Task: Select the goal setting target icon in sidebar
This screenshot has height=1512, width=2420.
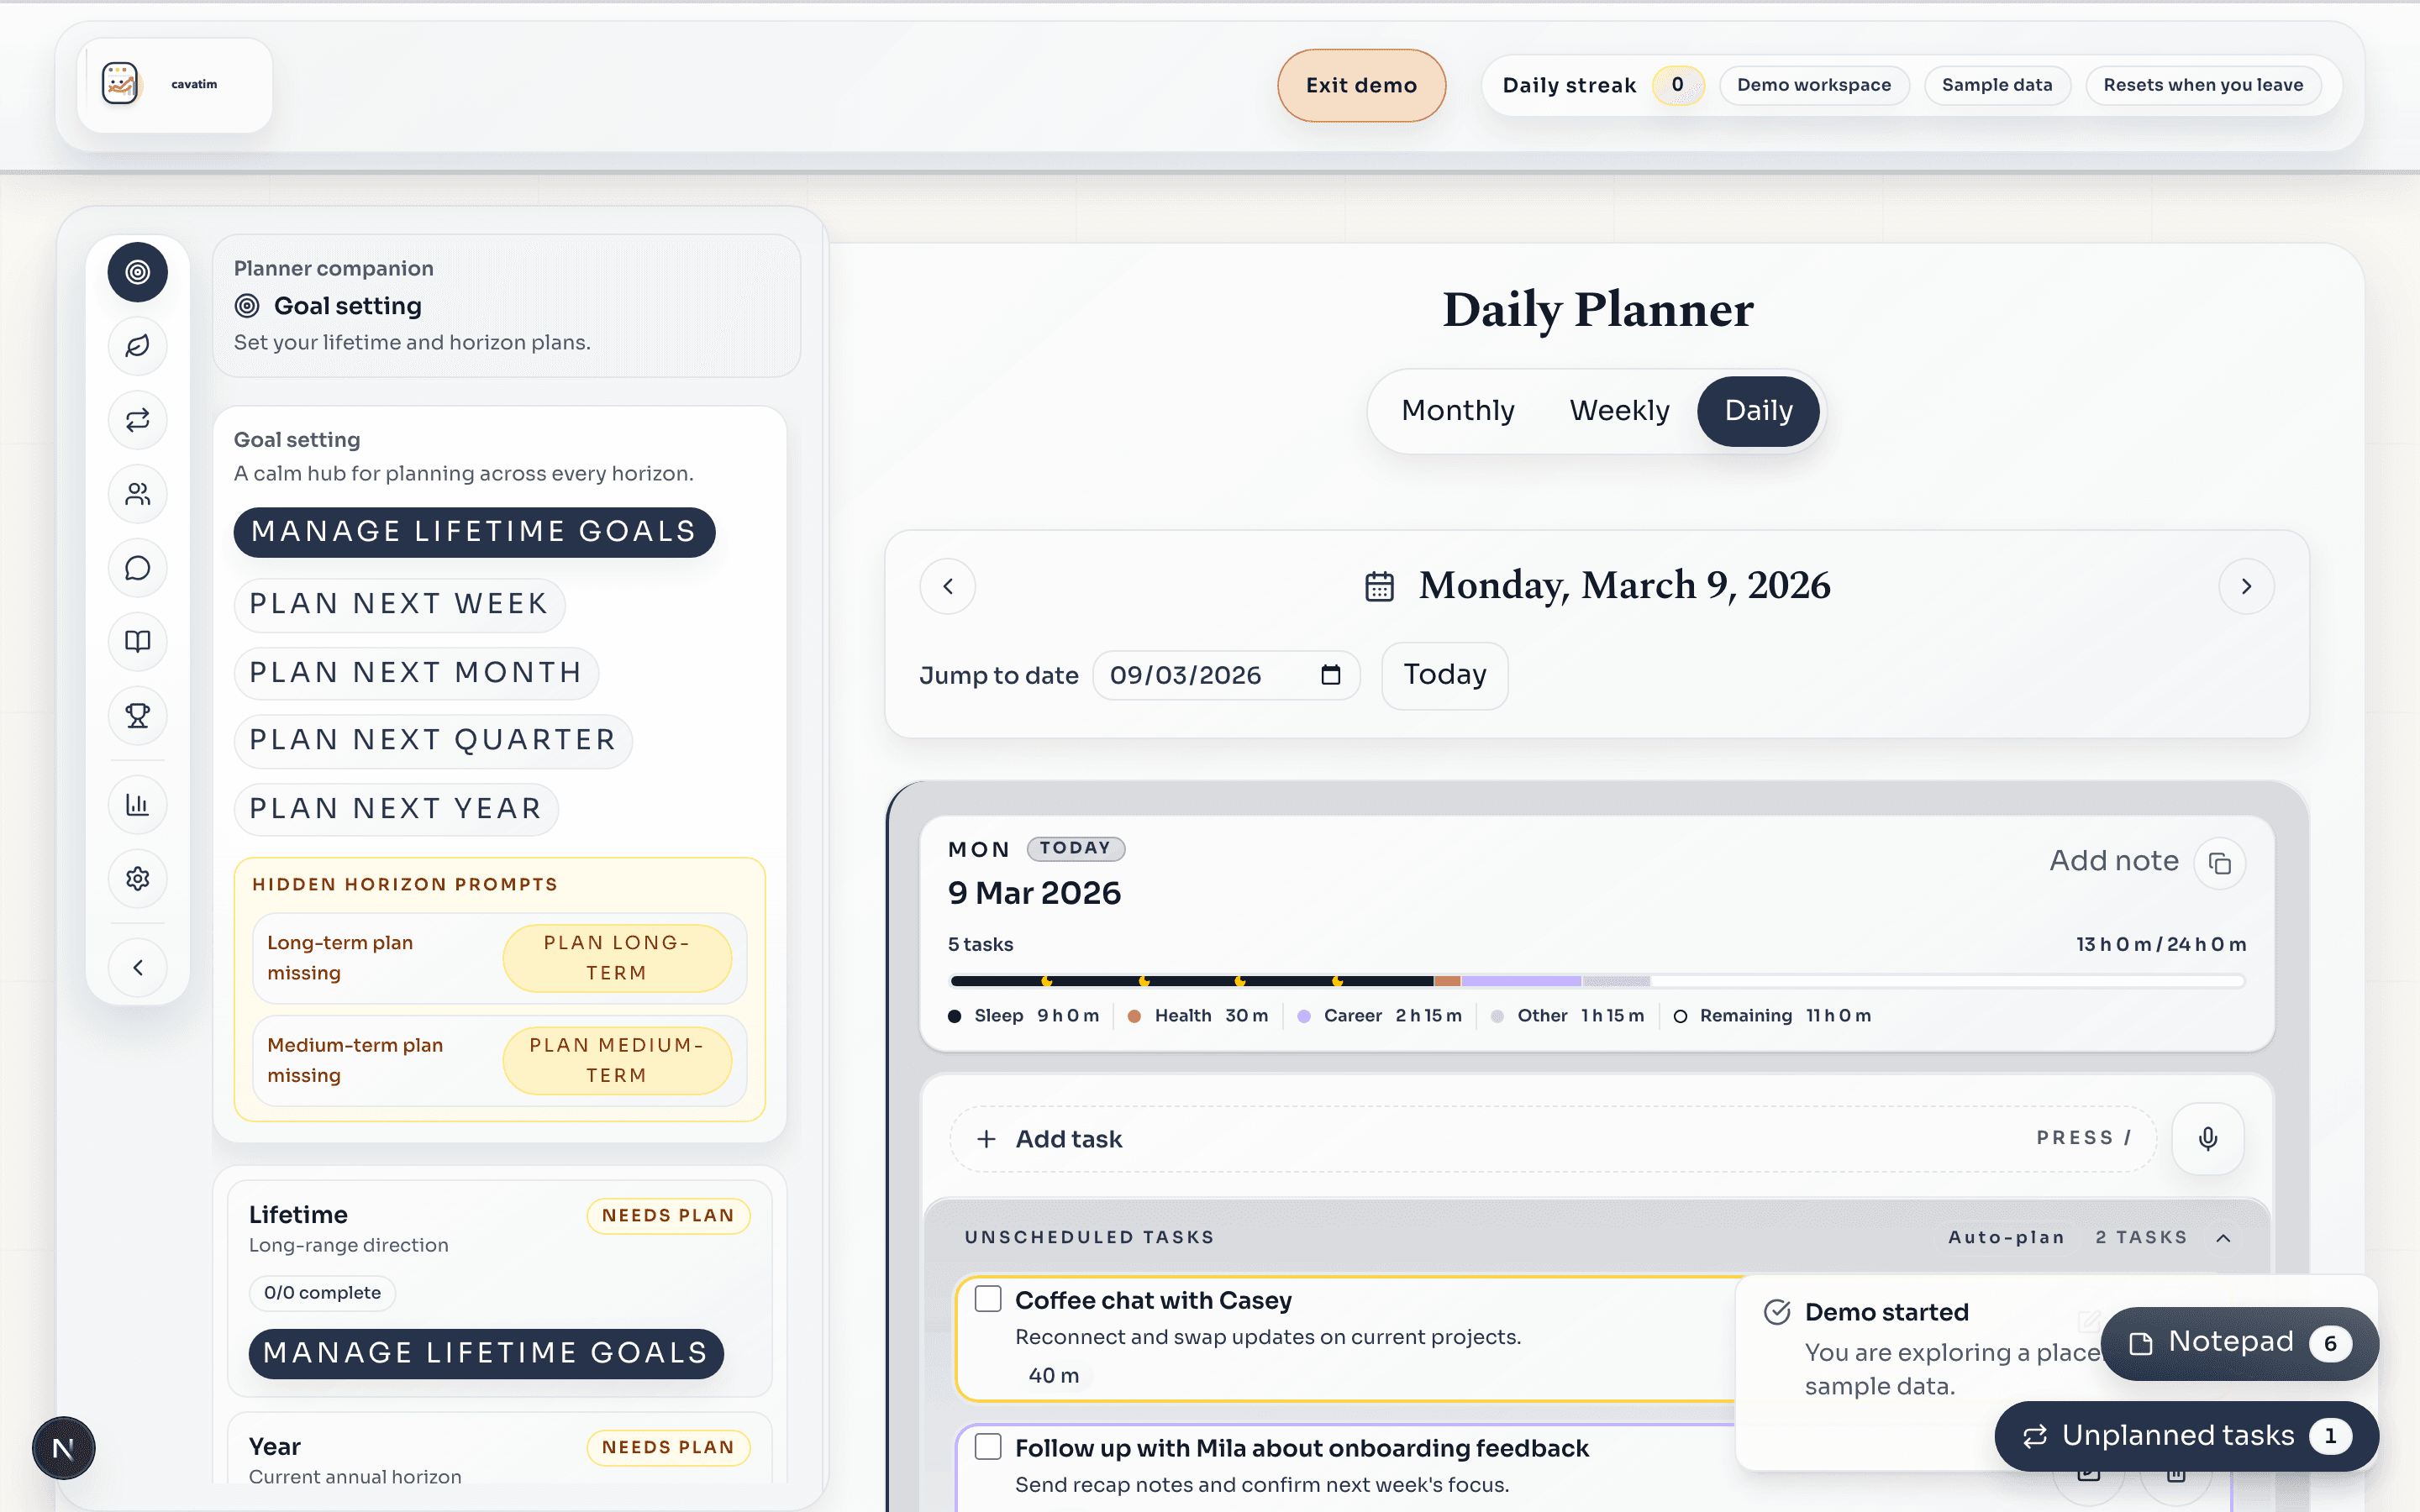Action: [x=138, y=271]
